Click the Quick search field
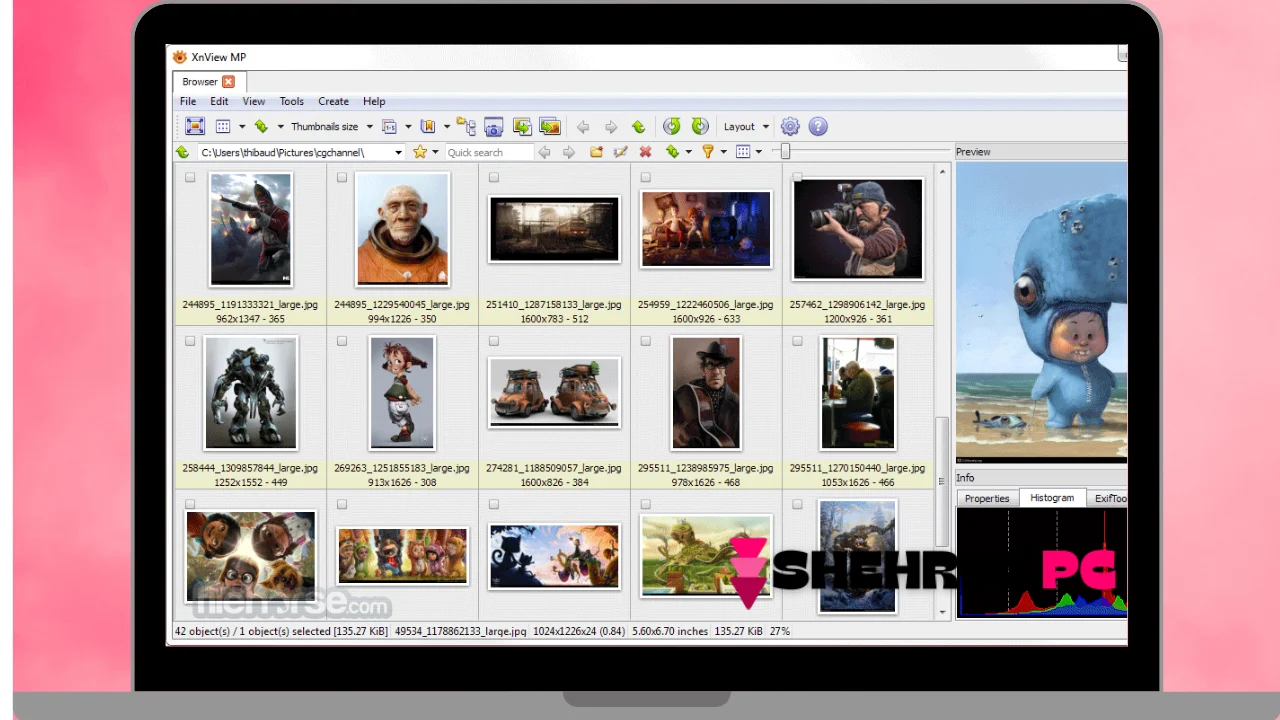The image size is (1280, 720). [489, 153]
